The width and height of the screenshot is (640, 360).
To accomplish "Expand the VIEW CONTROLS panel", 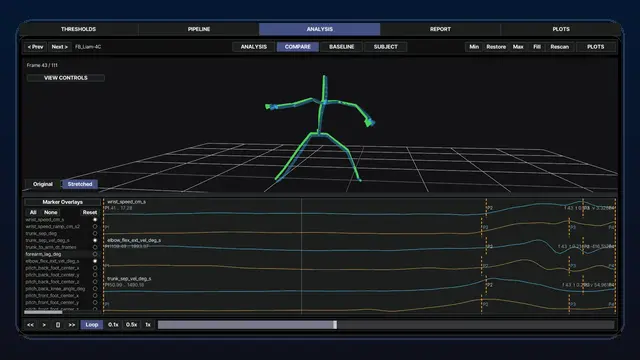I will click(x=65, y=78).
